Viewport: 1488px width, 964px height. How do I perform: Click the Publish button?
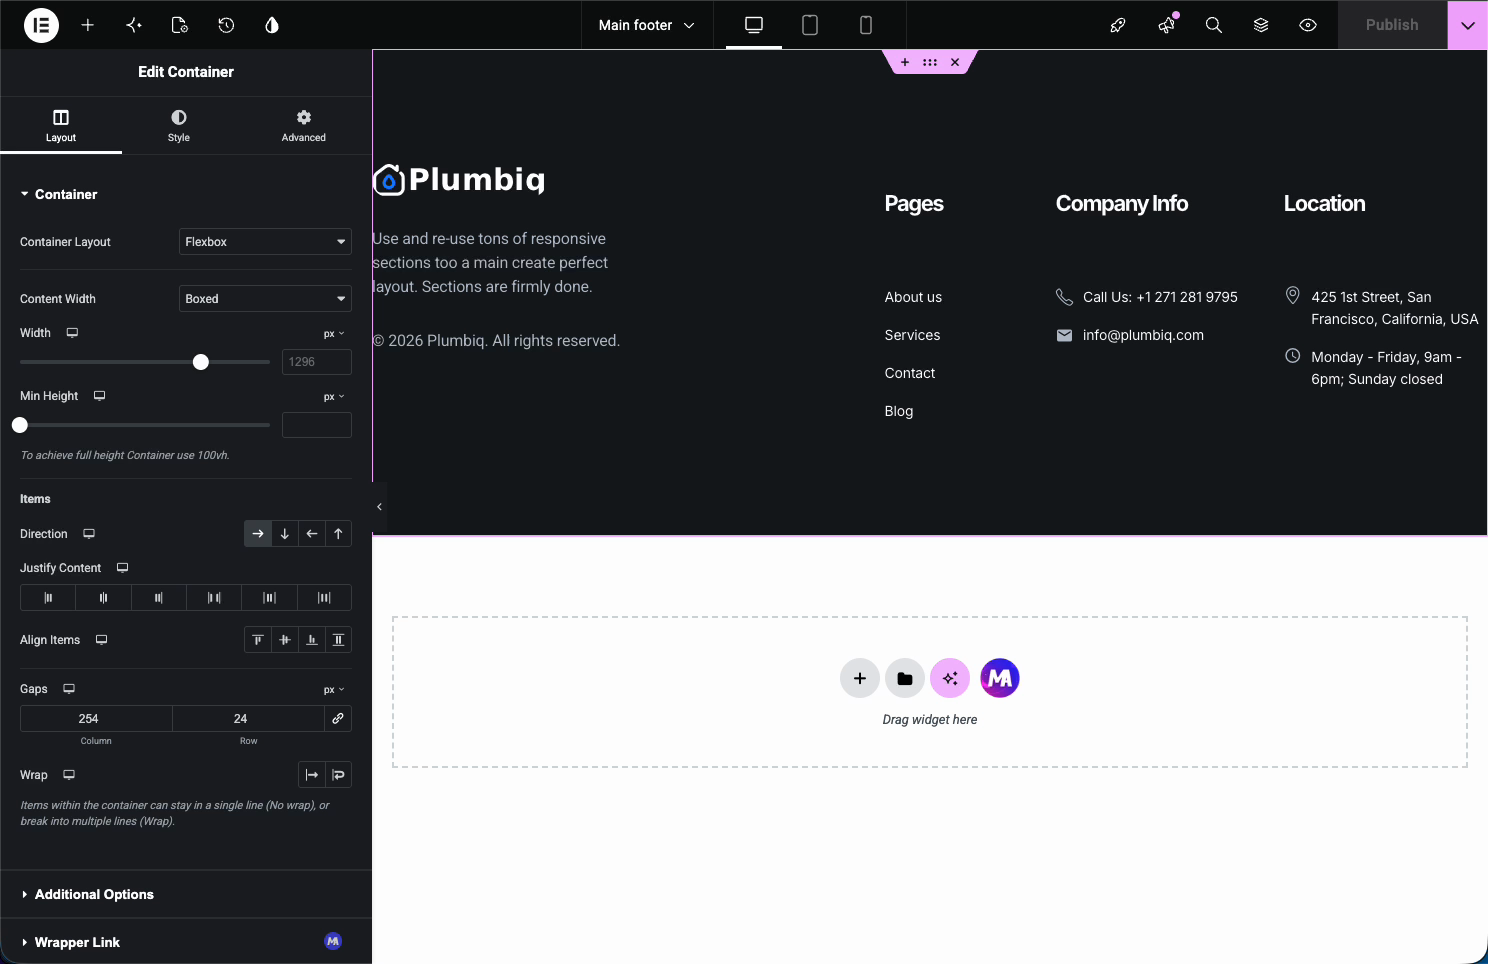[x=1392, y=25]
